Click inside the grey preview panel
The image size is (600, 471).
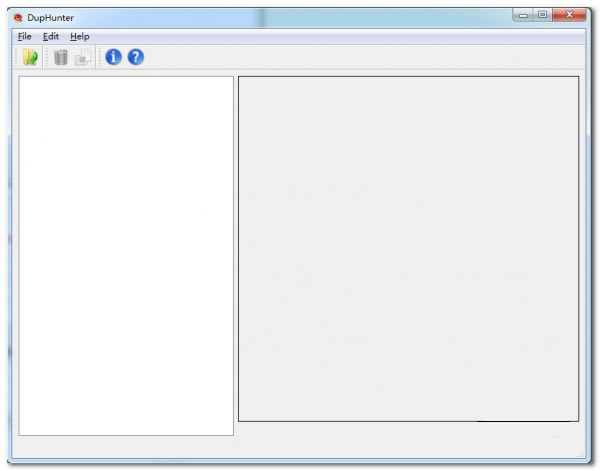408,249
